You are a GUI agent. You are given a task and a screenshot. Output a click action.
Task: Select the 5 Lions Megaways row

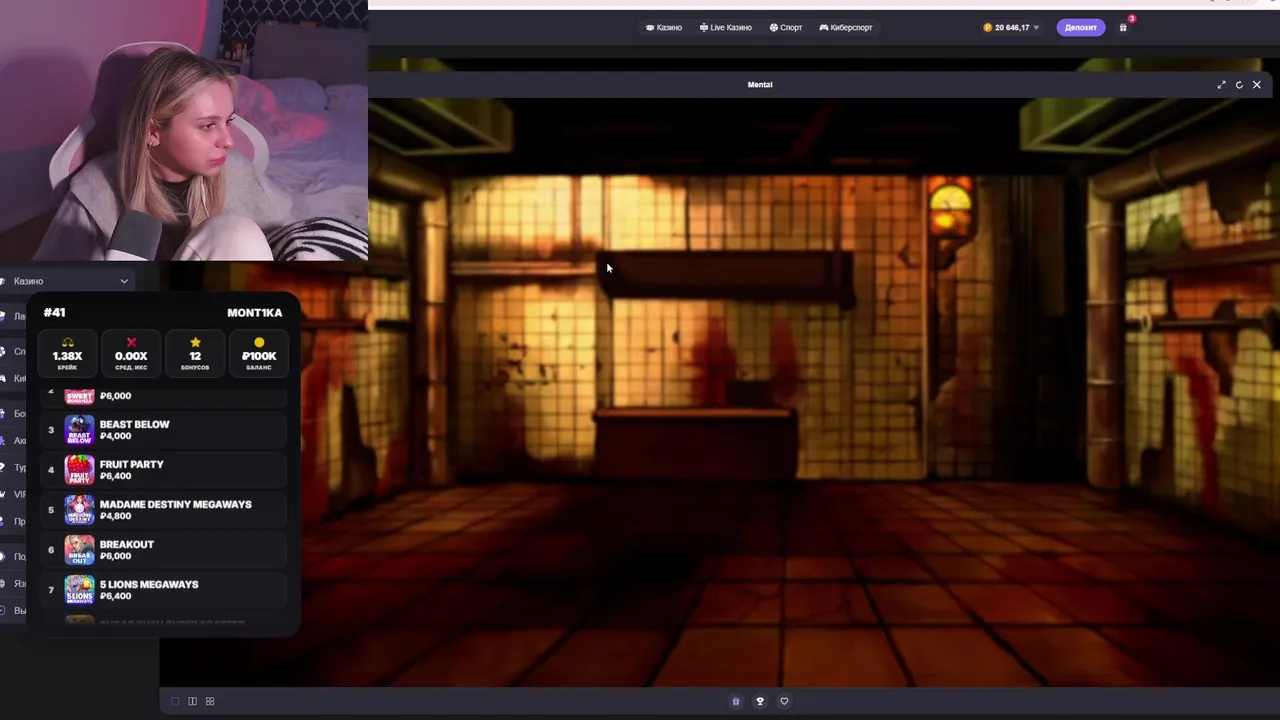pyautogui.click(x=164, y=590)
